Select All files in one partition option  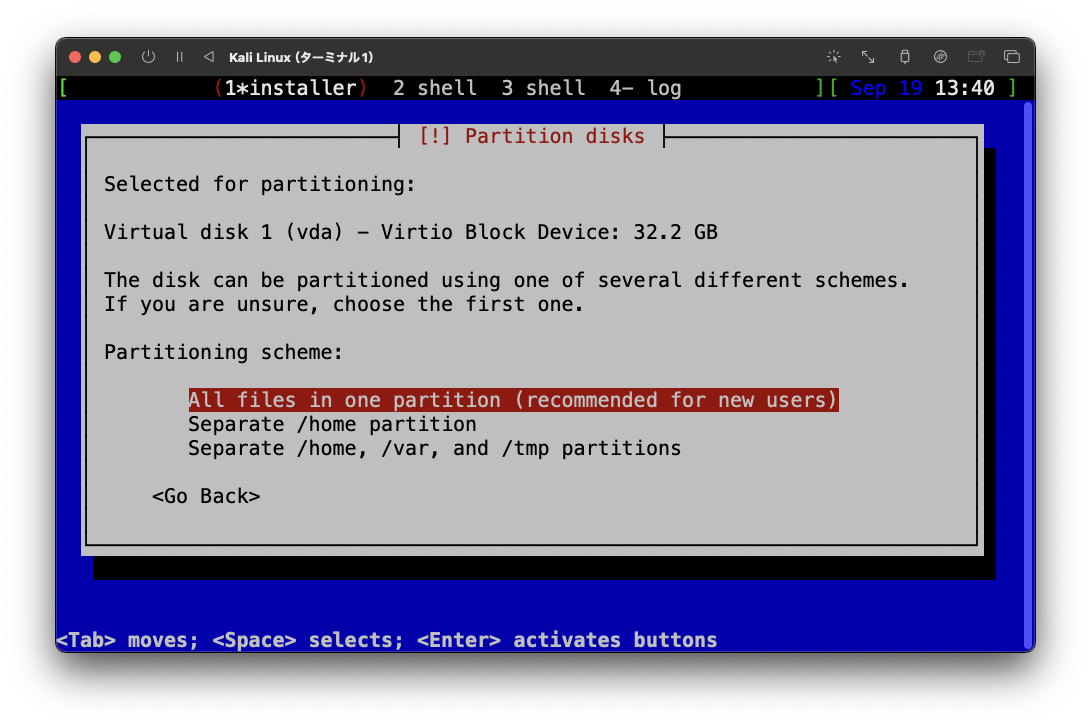[512, 399]
